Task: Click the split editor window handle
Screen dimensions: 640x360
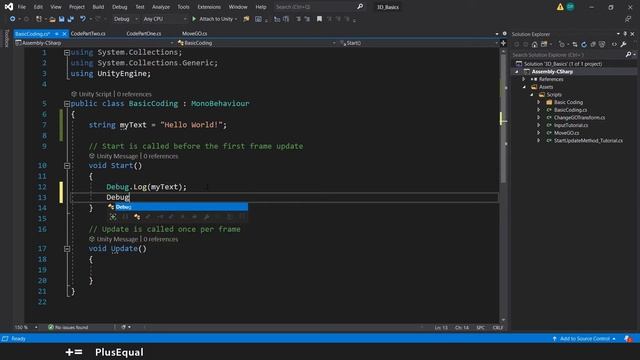Action: tap(503, 43)
